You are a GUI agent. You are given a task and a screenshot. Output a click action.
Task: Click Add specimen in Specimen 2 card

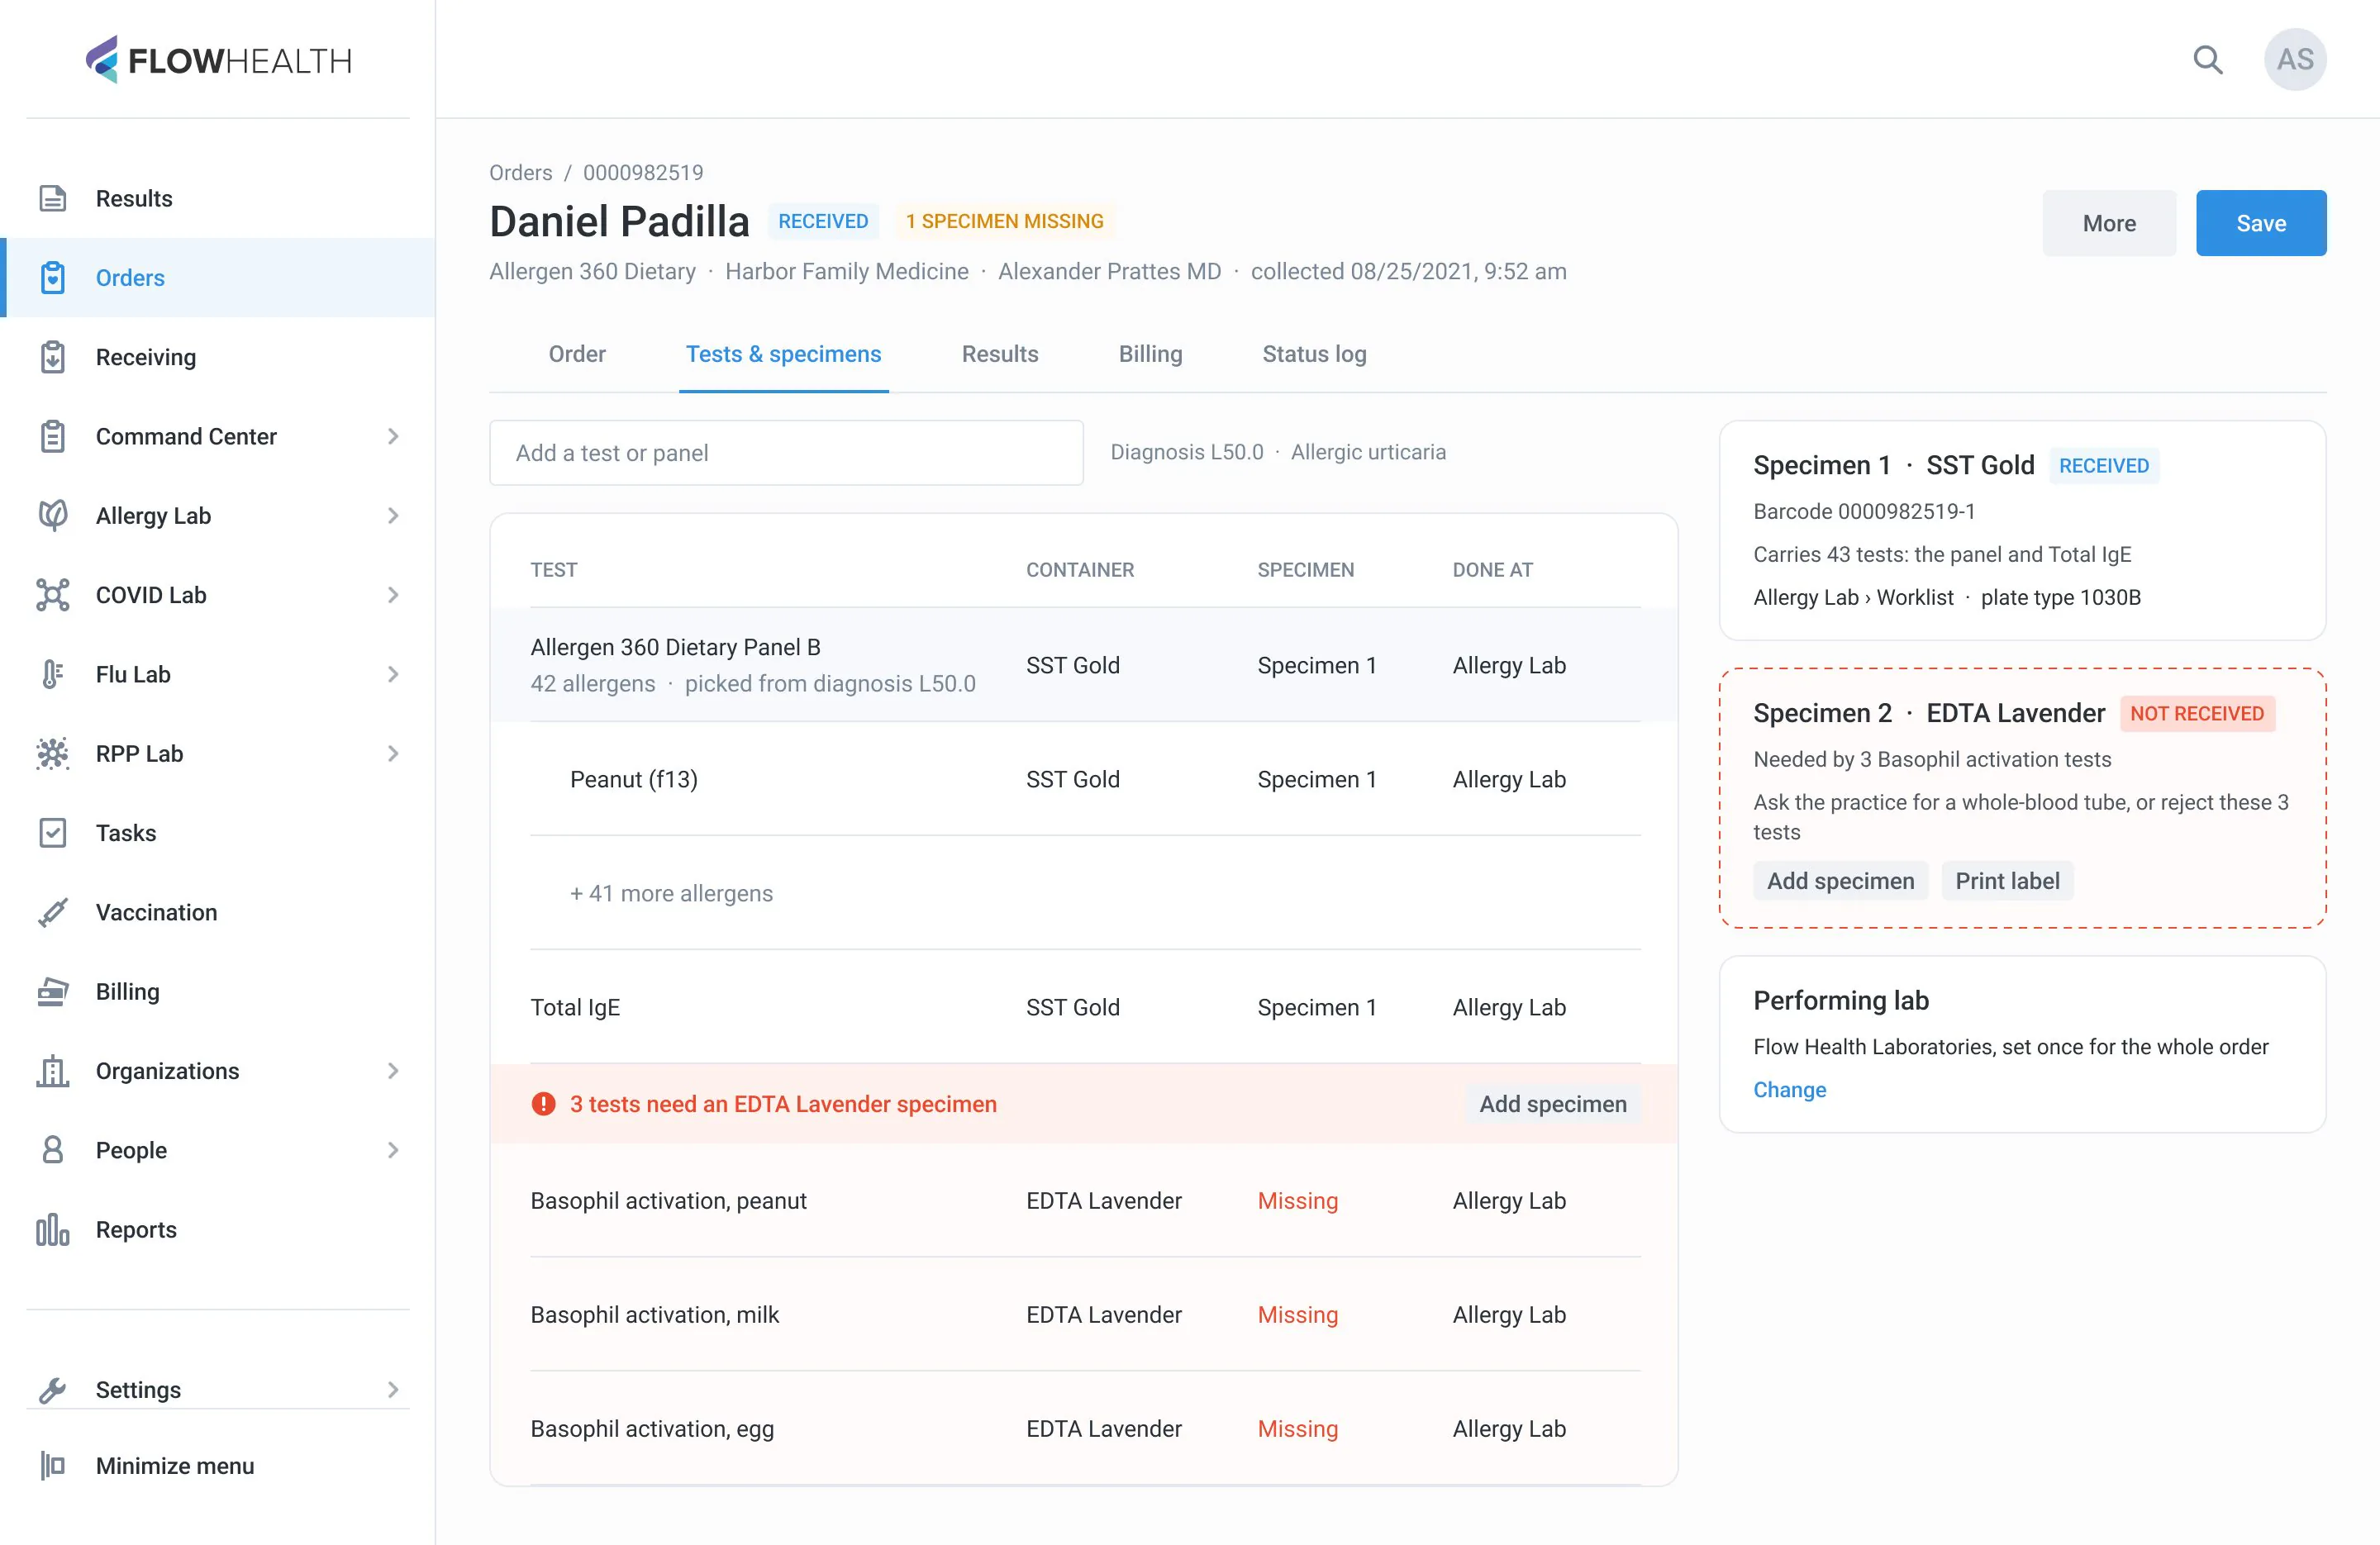coord(1840,880)
